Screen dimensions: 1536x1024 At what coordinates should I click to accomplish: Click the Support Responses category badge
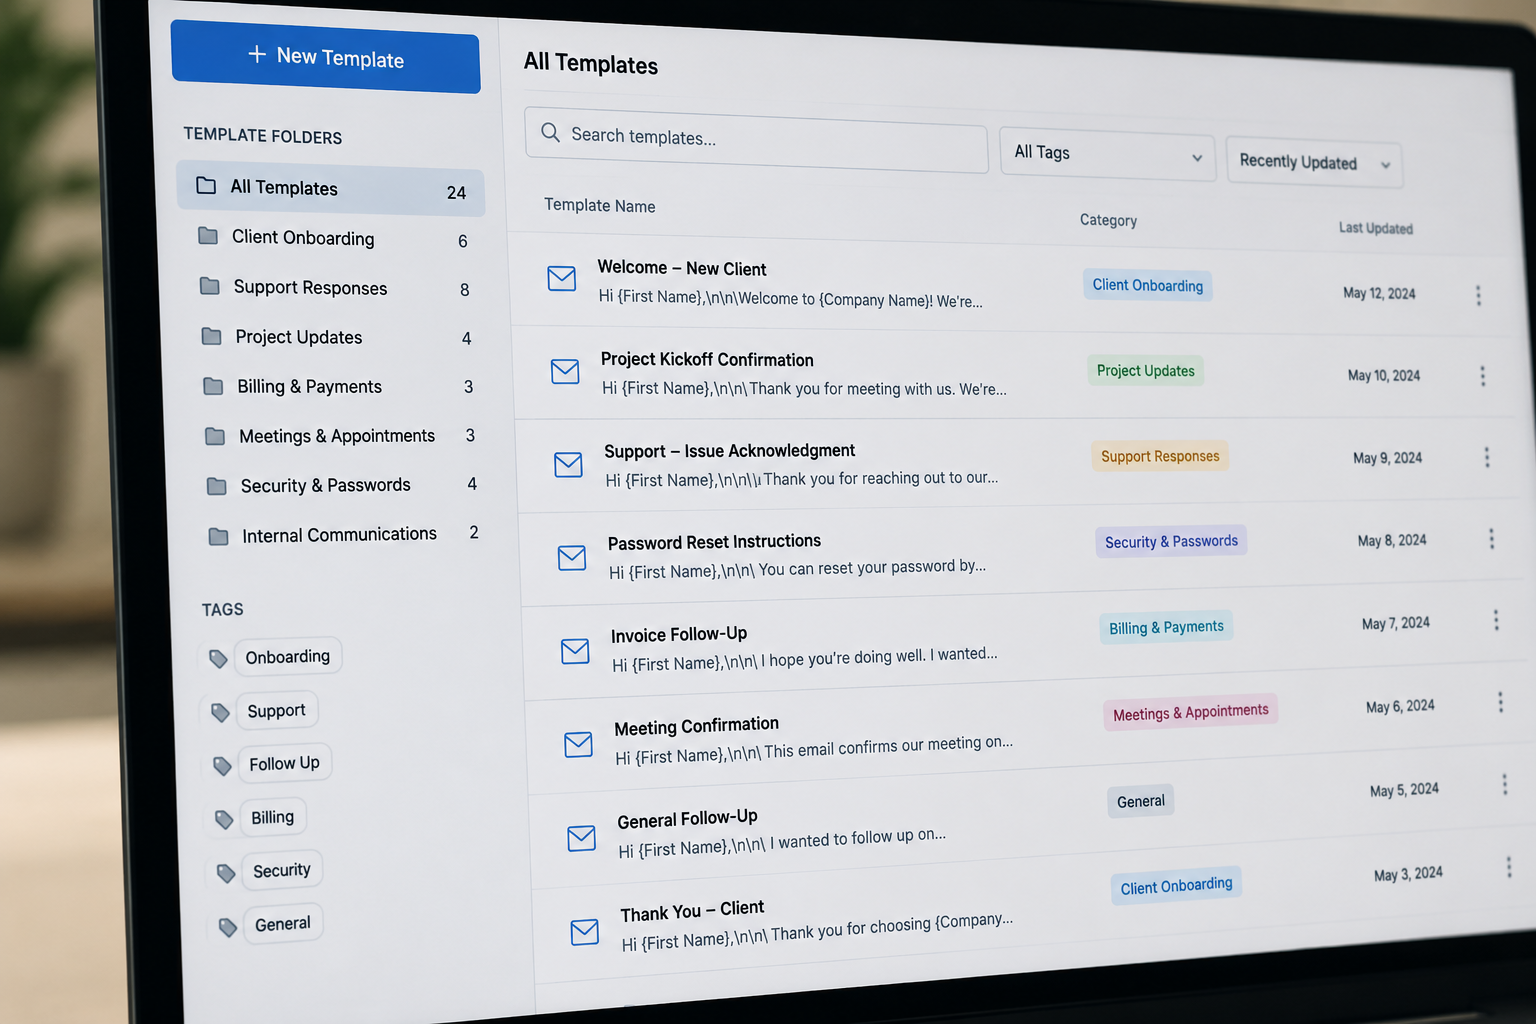pos(1160,456)
